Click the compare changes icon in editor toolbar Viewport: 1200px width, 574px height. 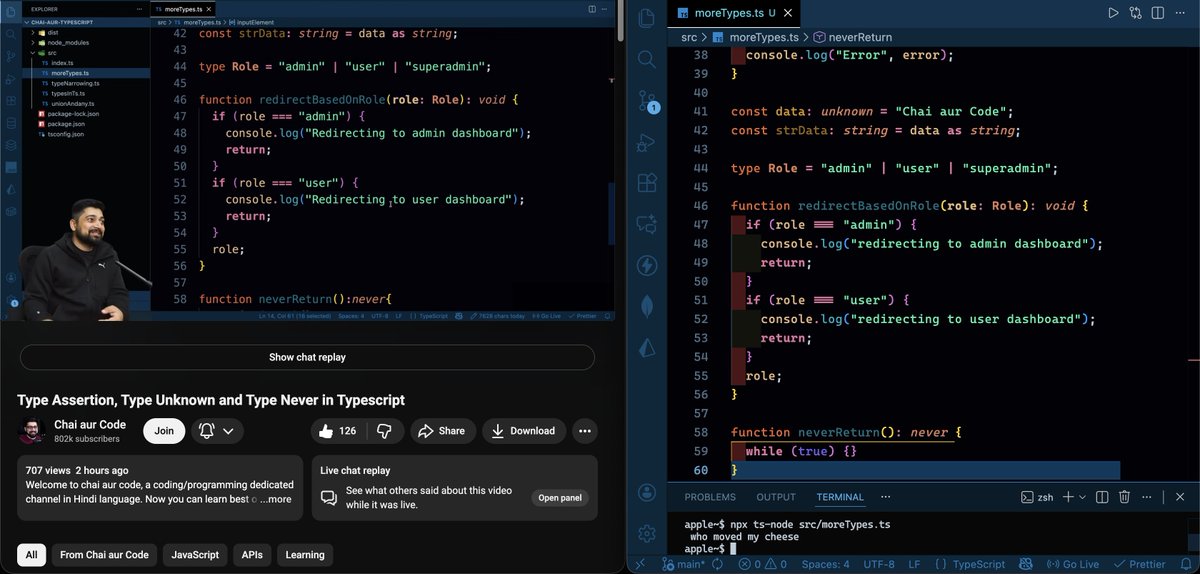[1136, 13]
